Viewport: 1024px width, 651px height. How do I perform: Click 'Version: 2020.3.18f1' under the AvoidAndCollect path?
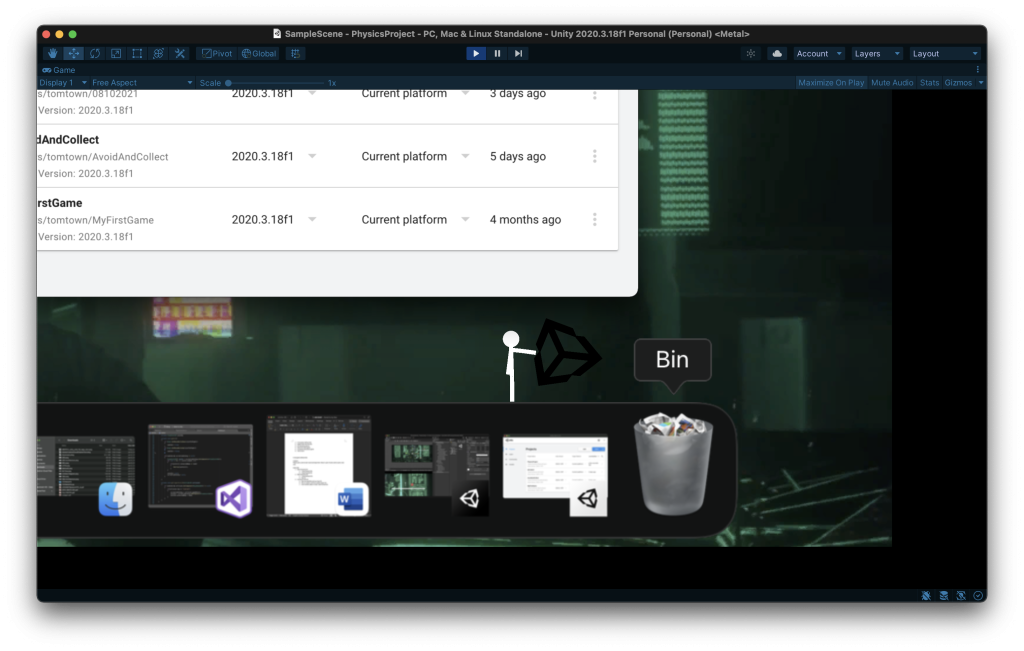click(86, 174)
